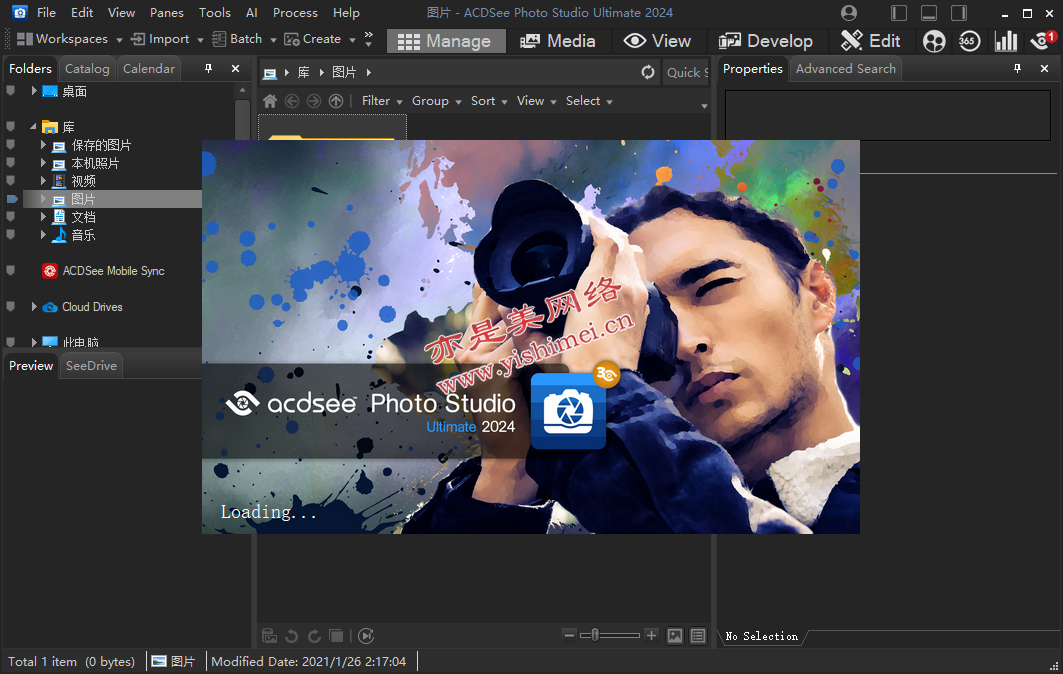Click the thumbnail zoom slider handle
The height and width of the screenshot is (674, 1063).
point(595,635)
